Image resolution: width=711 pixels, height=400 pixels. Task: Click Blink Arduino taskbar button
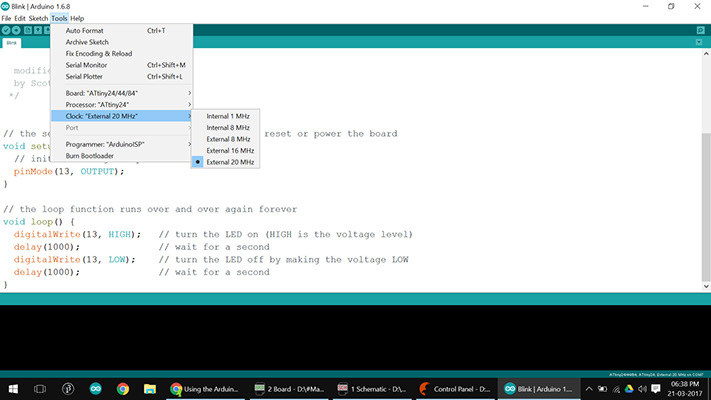point(539,389)
